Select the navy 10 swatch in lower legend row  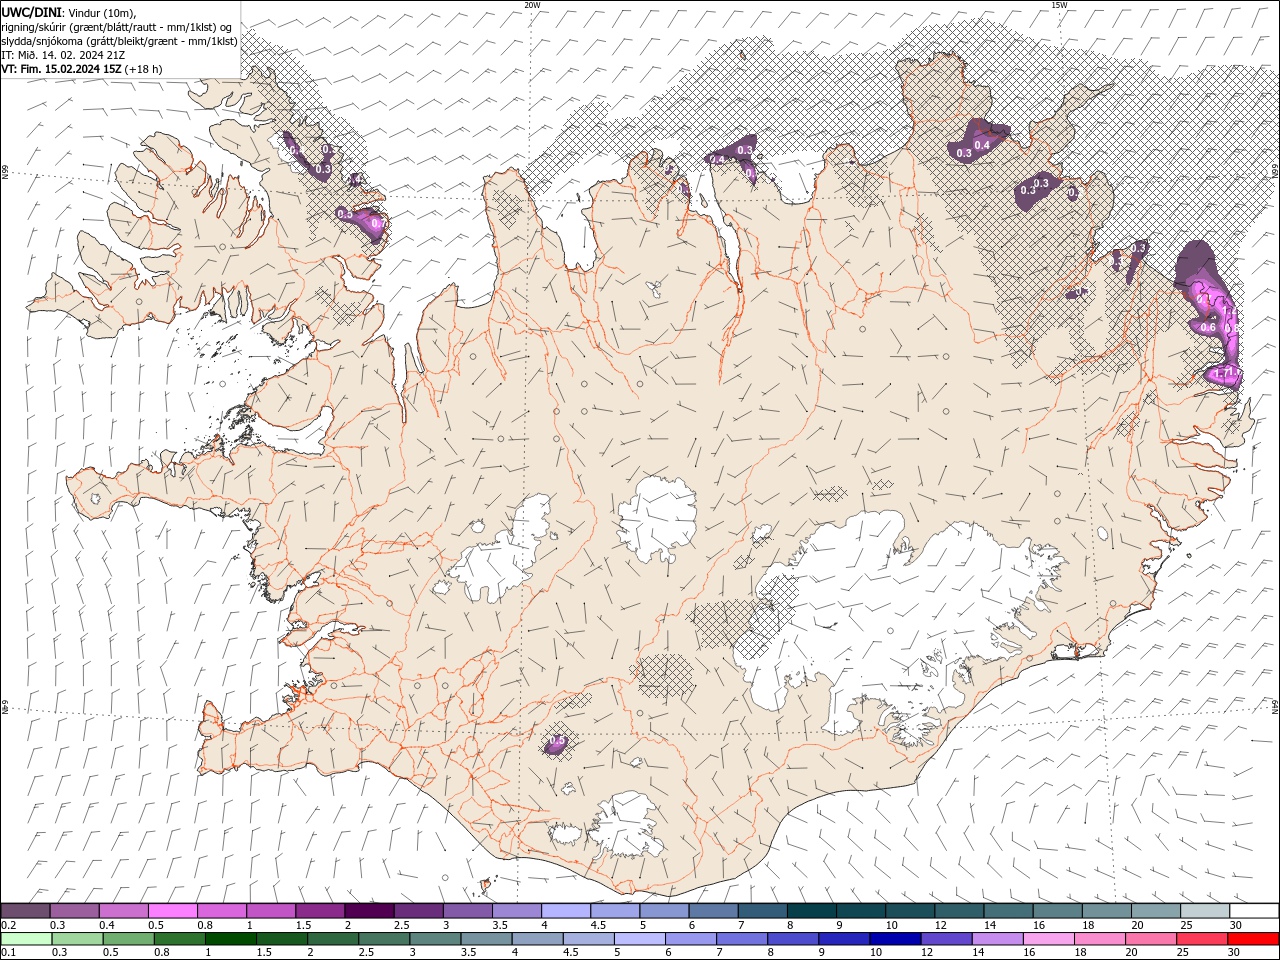coord(894,939)
